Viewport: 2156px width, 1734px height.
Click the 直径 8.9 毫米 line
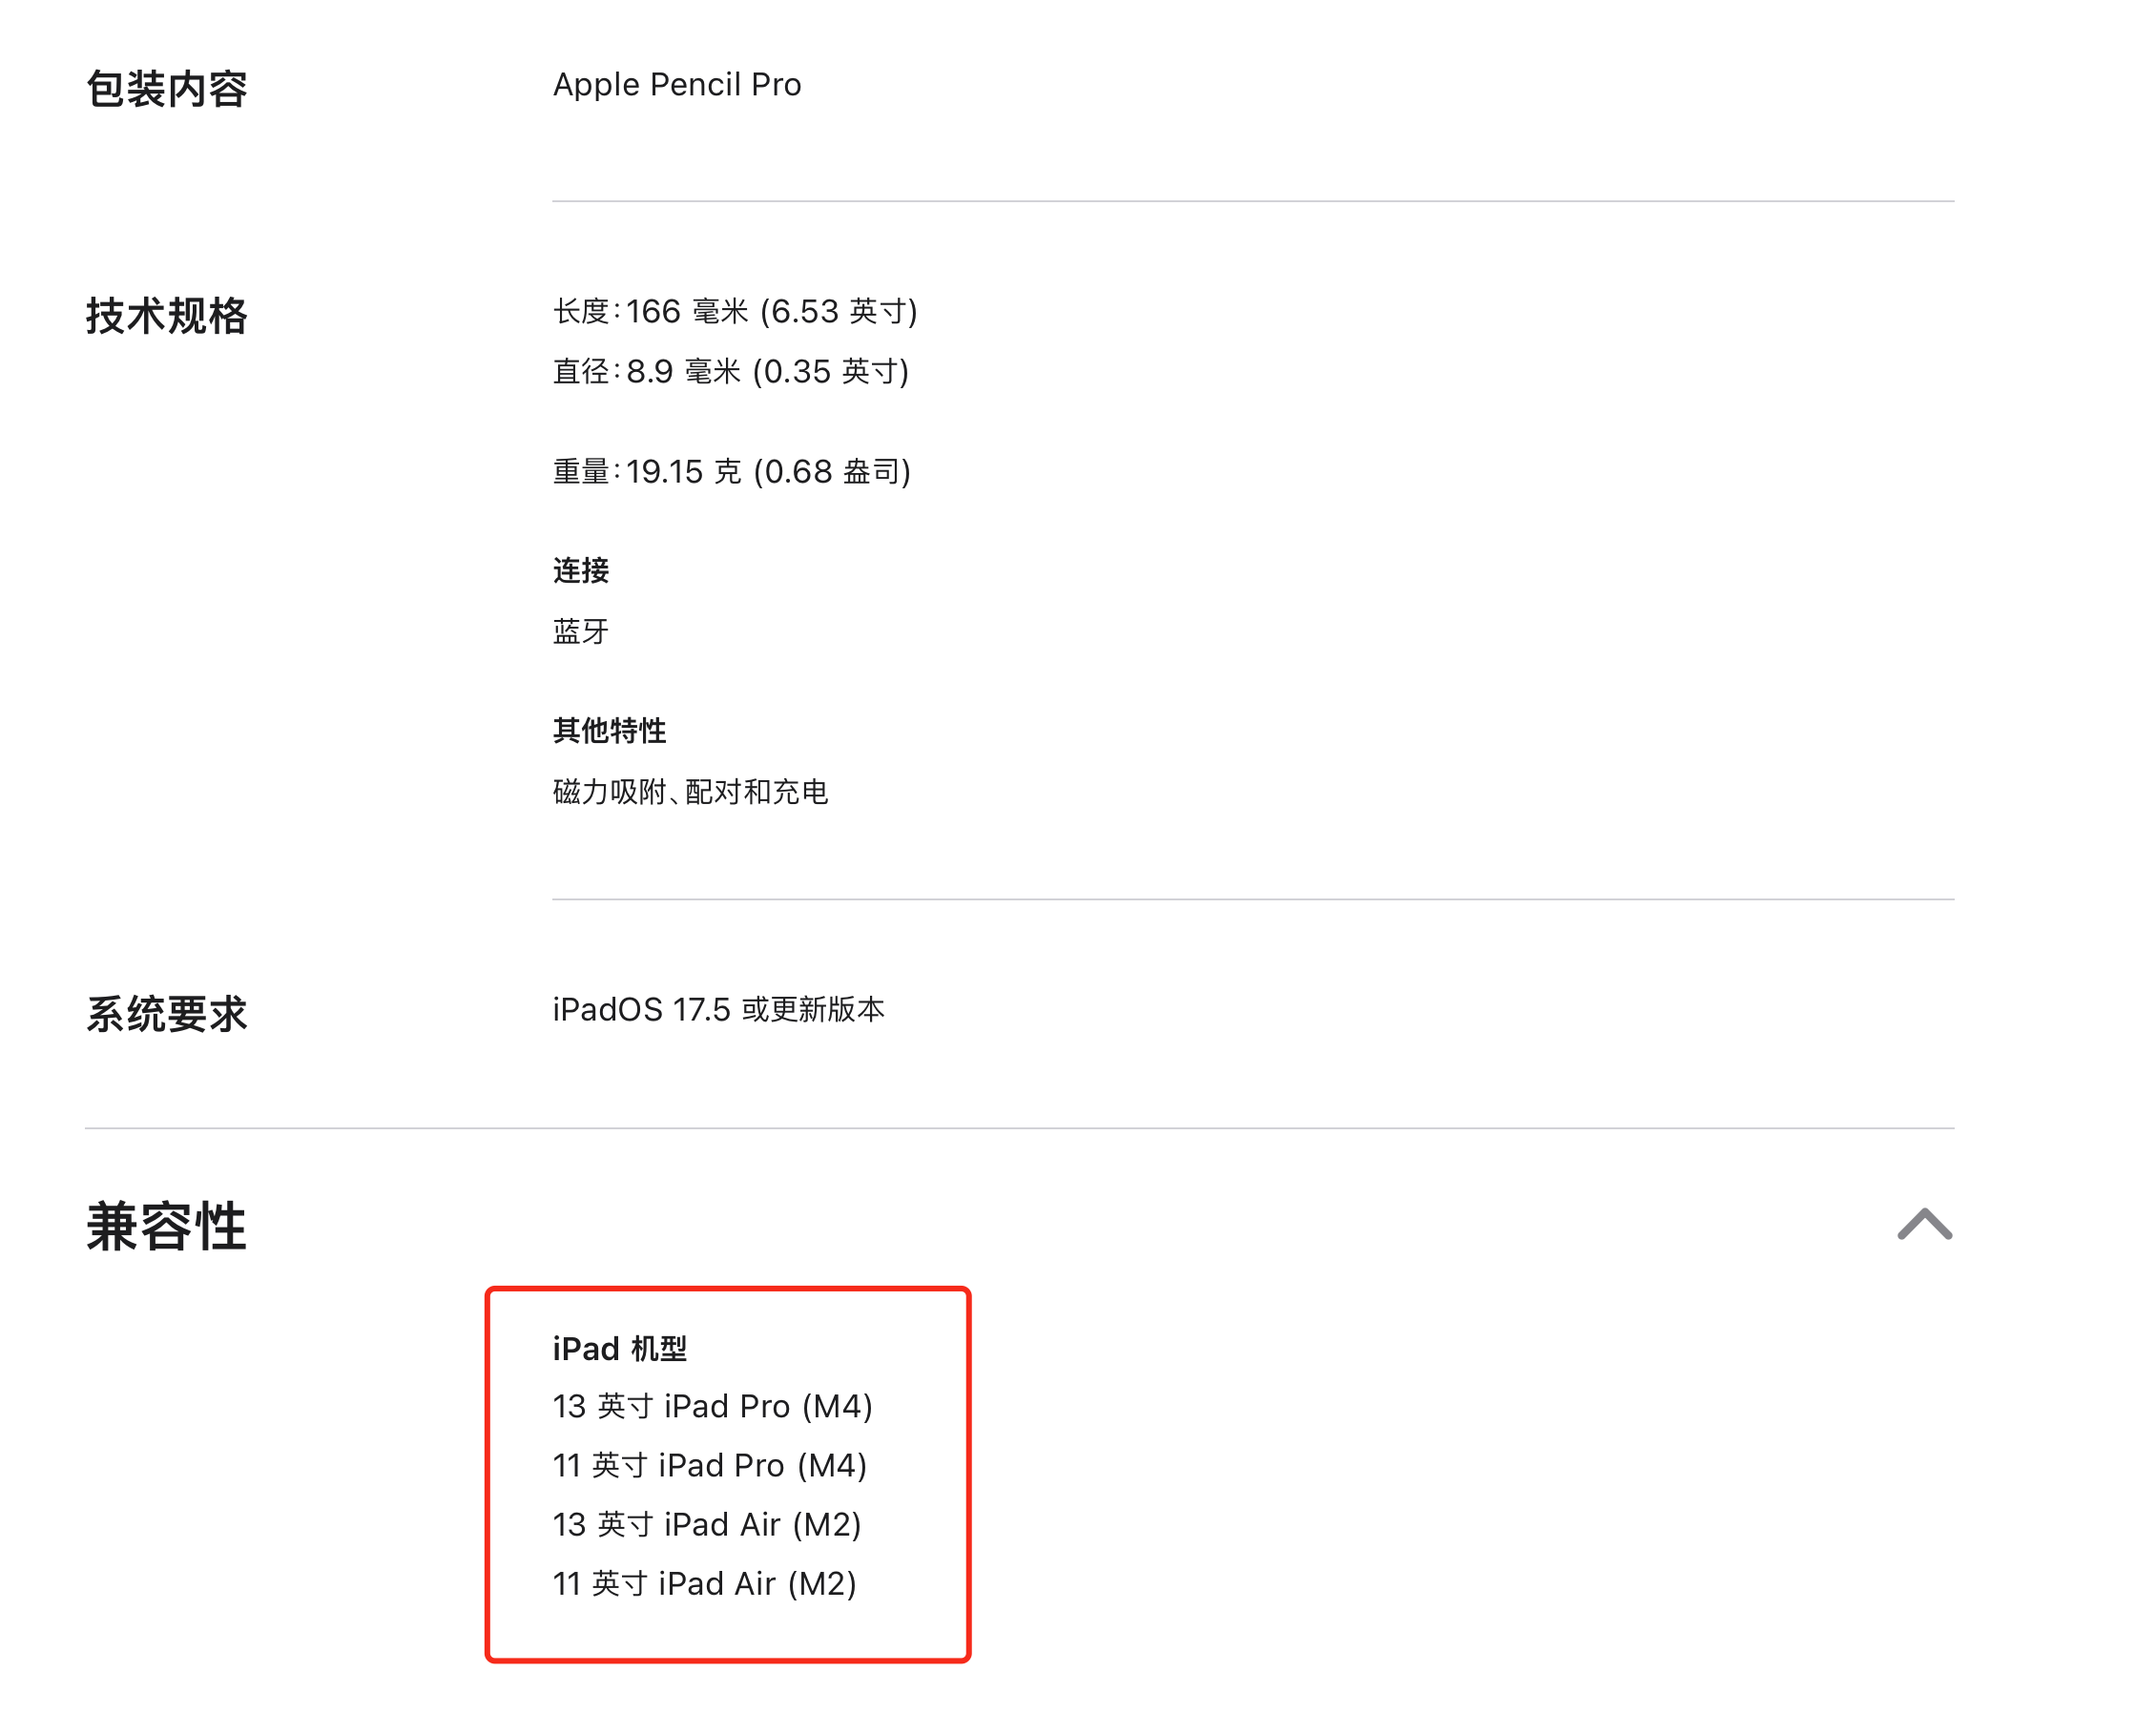[x=731, y=372]
